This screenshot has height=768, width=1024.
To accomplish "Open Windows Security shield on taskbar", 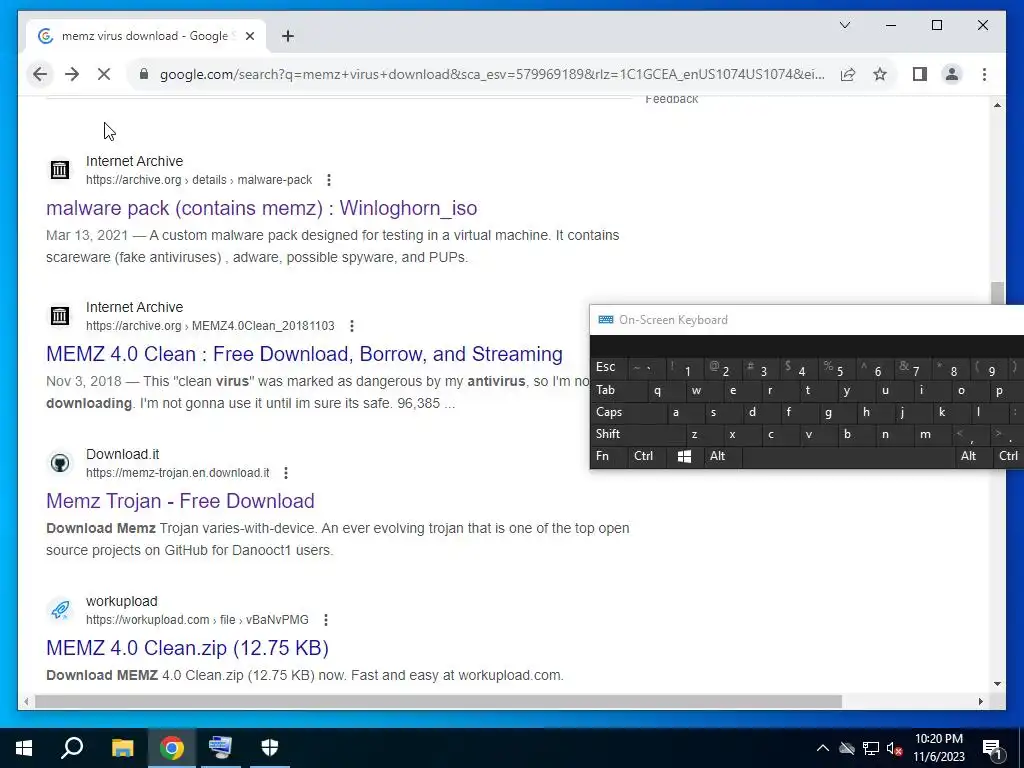I will [x=270, y=748].
